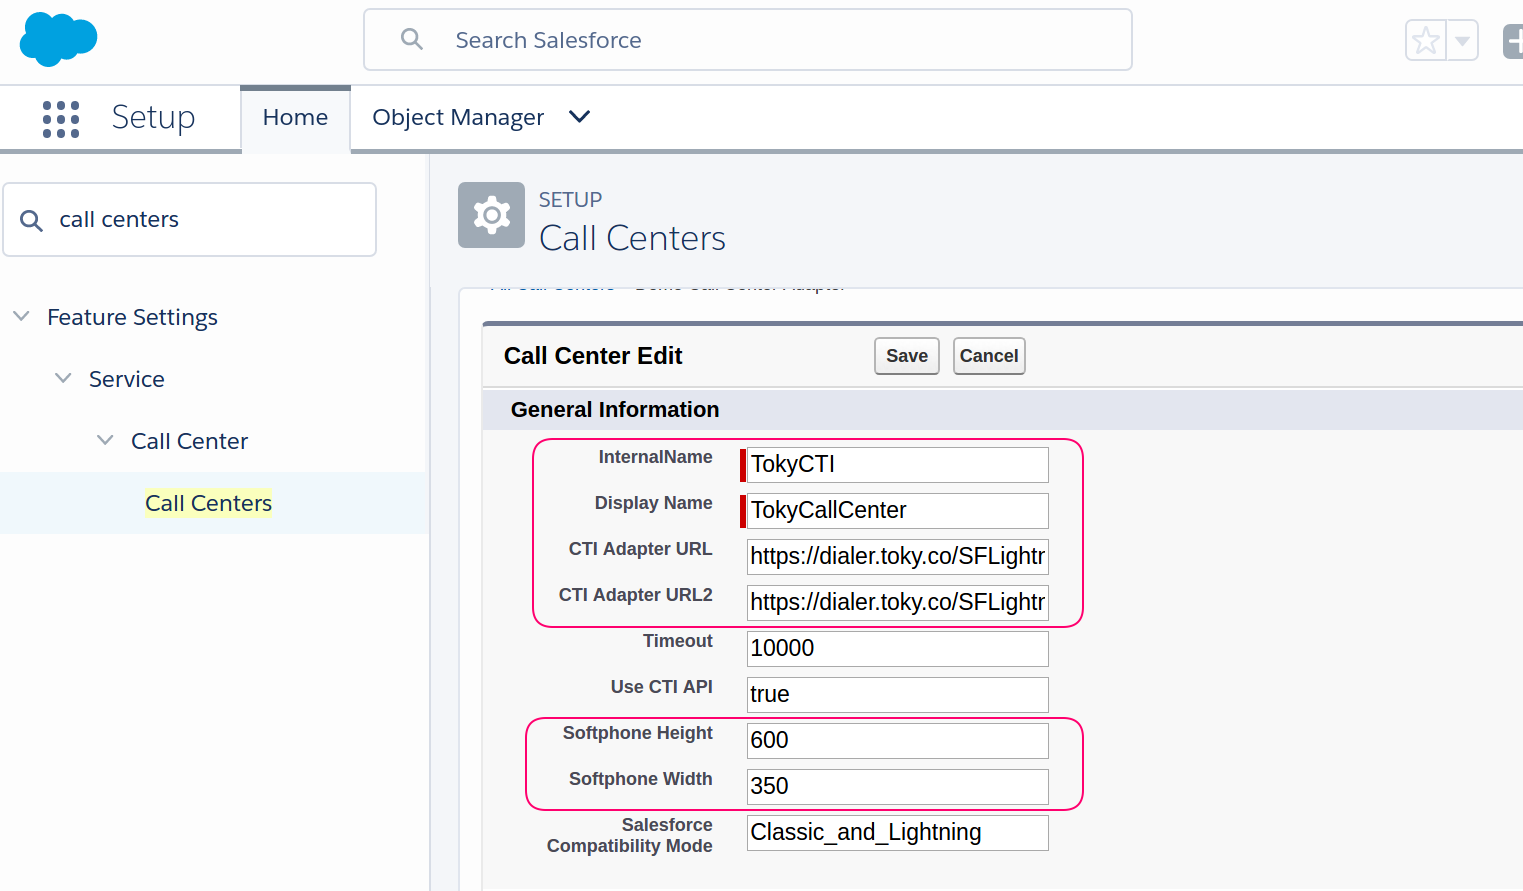Viewport: 1523px width, 891px height.
Task: Click the InternalName input field
Action: coord(897,465)
